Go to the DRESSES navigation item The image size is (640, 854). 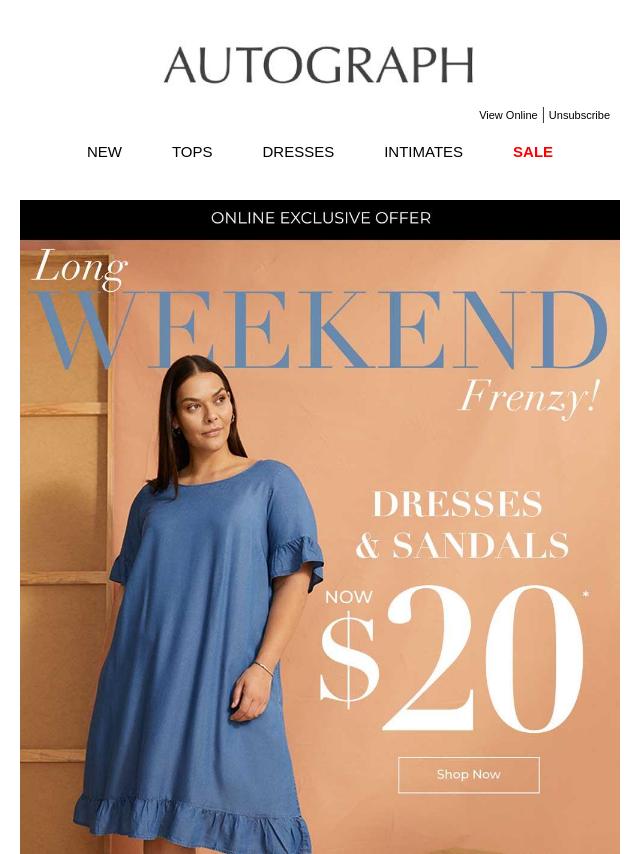(298, 152)
